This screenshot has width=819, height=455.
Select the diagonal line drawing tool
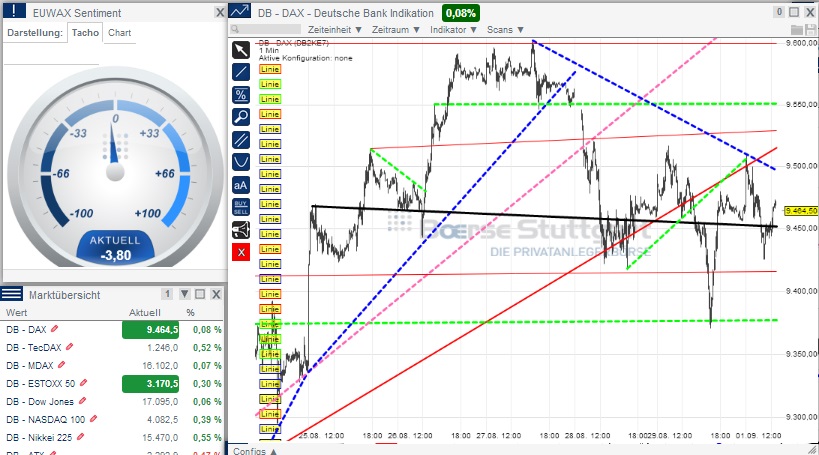pyautogui.click(x=241, y=72)
